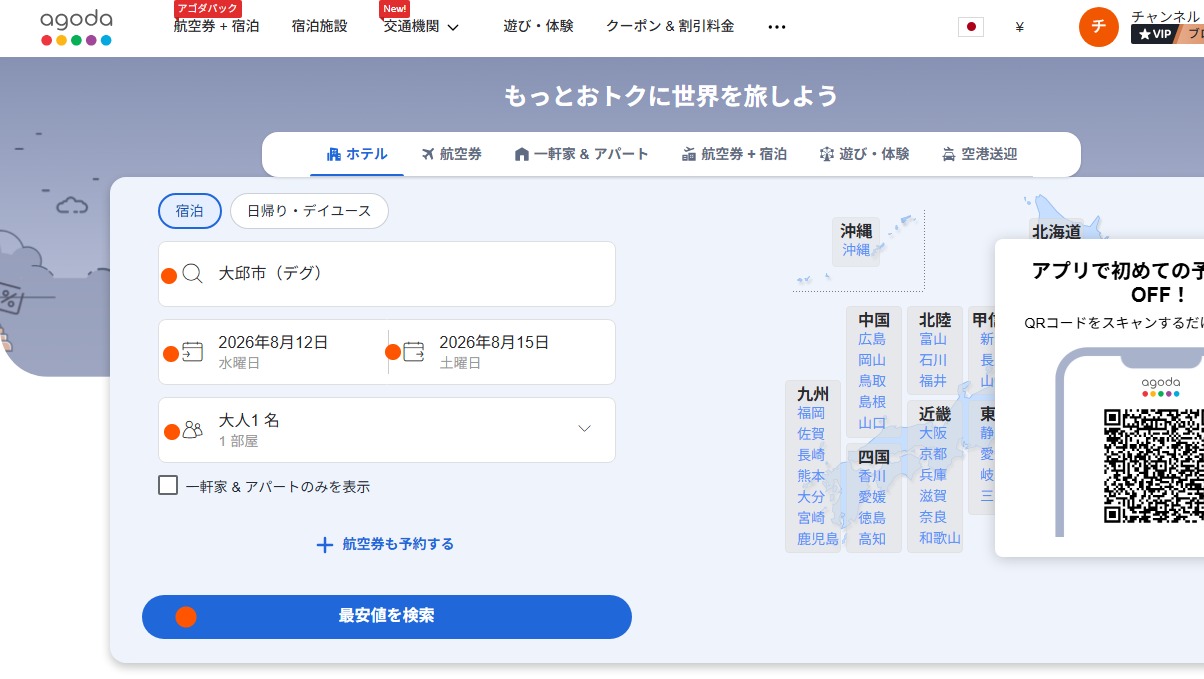Screen dimensions: 1204x679
Task: Select 兵庫 in the 近畿 region
Action: point(933,475)
